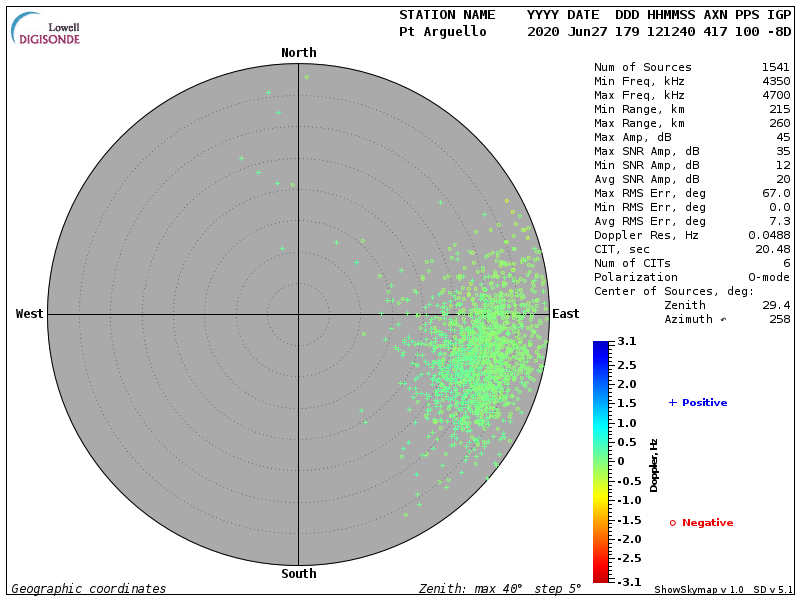Click Min SNR Amp value 12
This screenshot has width=800, height=600.
coord(783,165)
